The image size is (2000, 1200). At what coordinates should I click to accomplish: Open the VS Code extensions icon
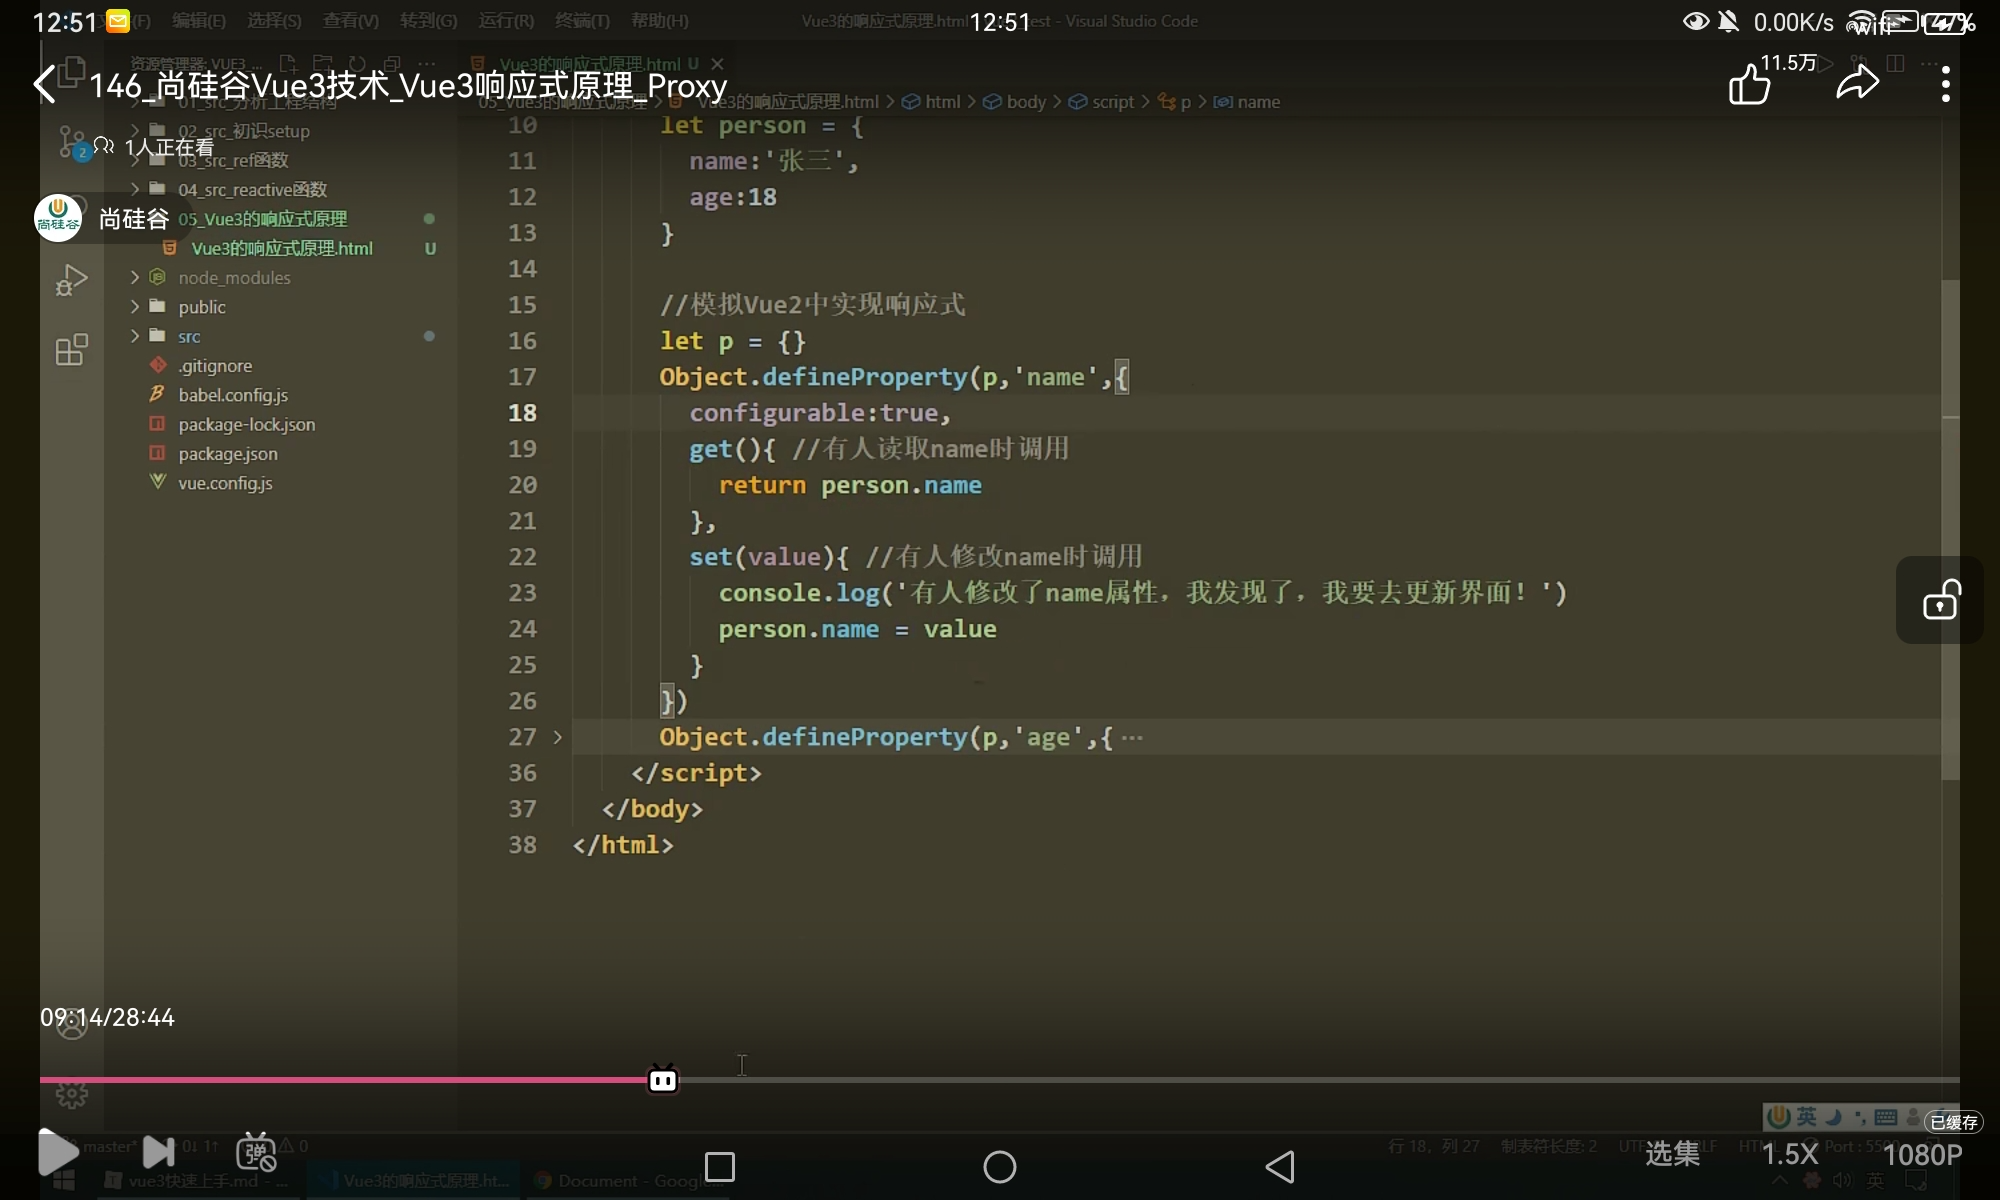(x=71, y=350)
